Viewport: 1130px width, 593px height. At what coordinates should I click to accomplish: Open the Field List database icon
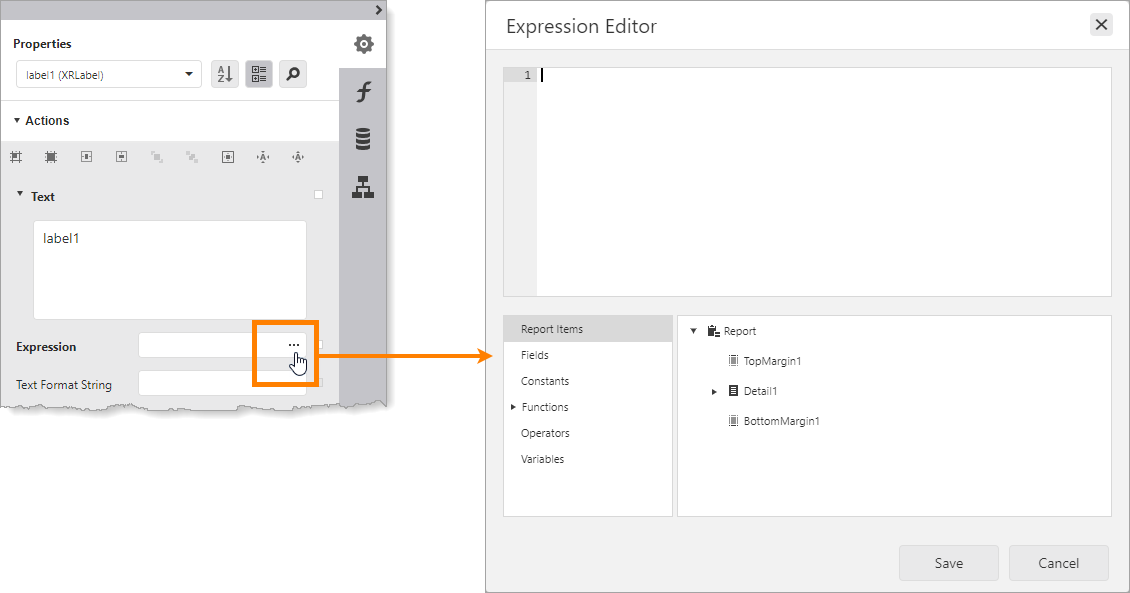coord(362,138)
